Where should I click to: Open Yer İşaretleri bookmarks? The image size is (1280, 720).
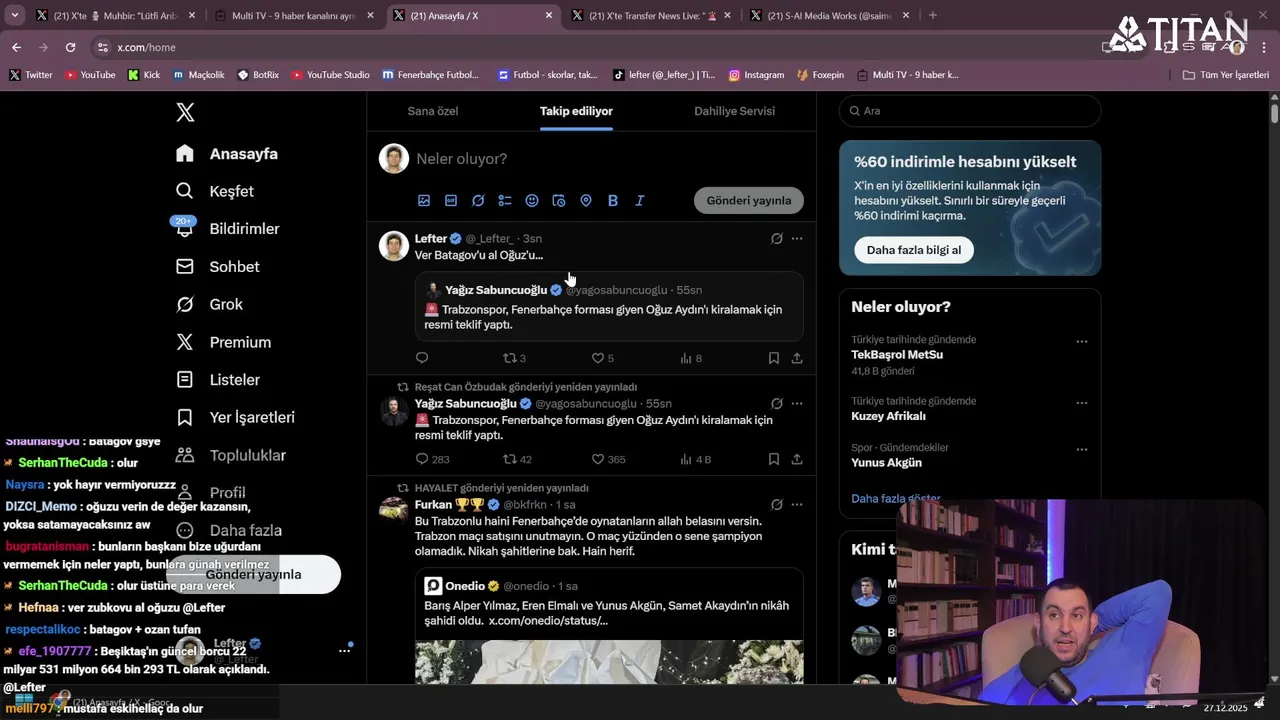point(235,417)
